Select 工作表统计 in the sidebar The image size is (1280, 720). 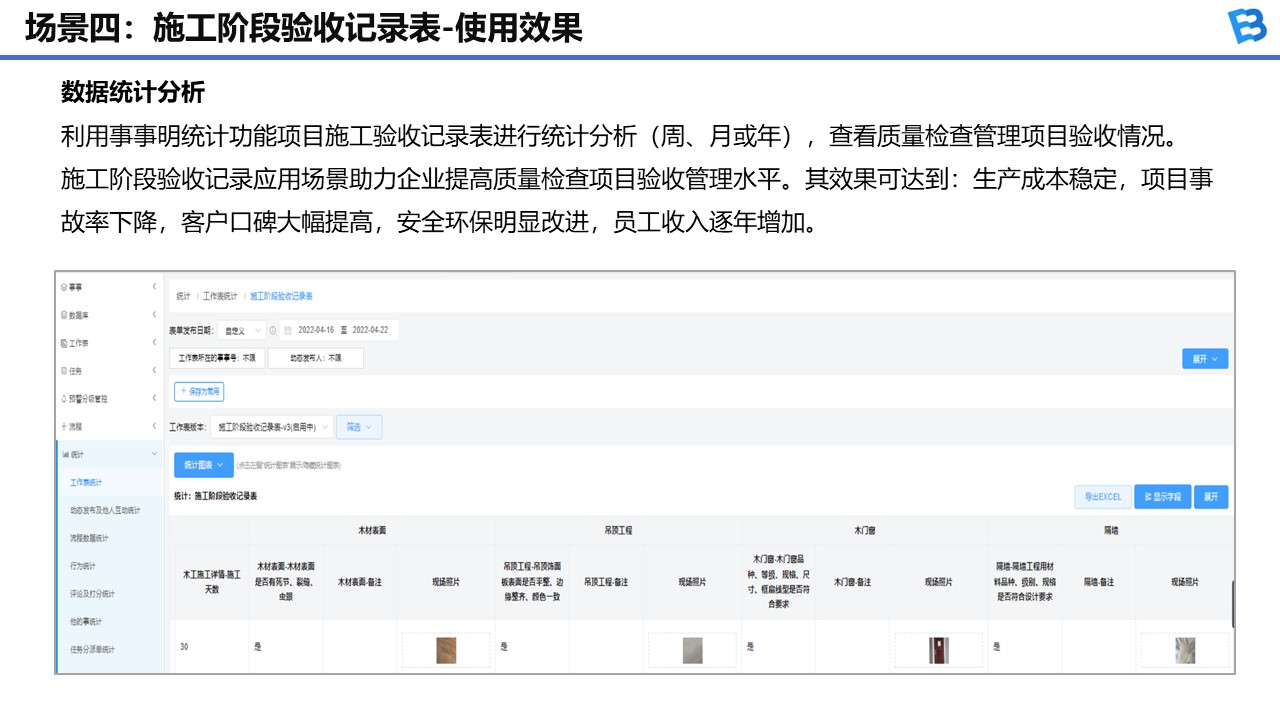point(86,482)
